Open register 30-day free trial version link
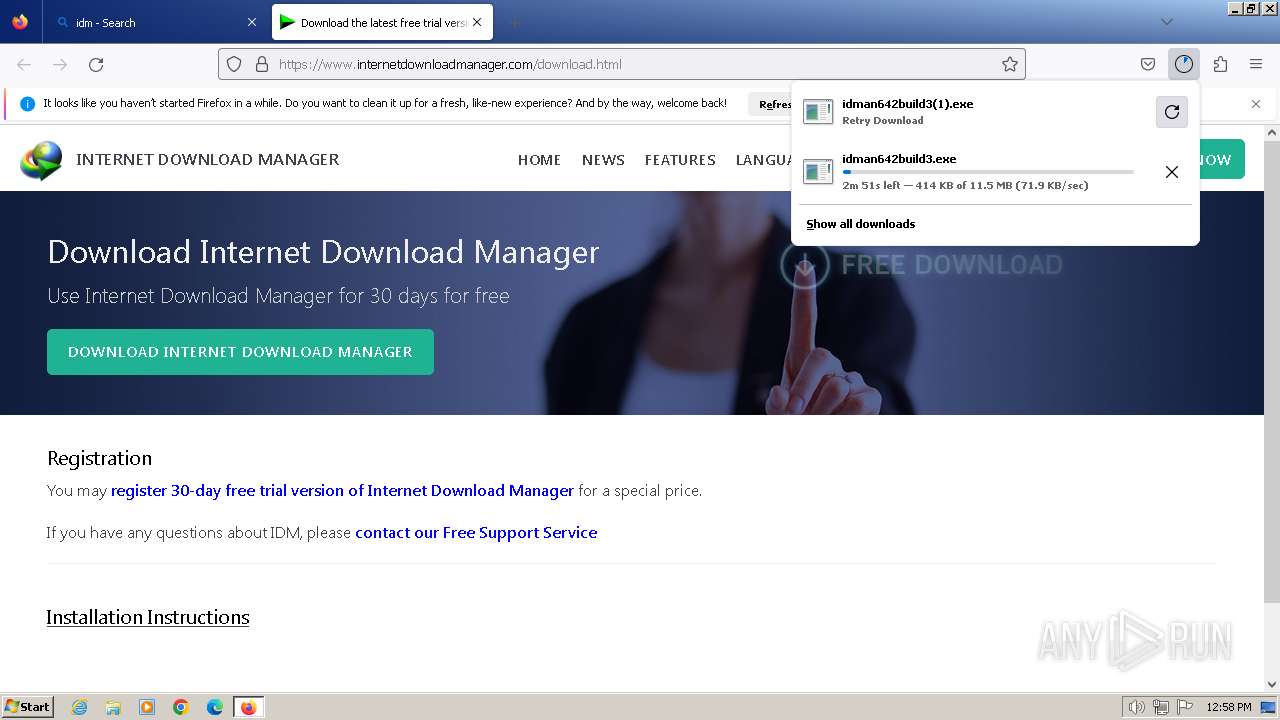Image resolution: width=1280 pixels, height=720 pixels. click(342, 490)
